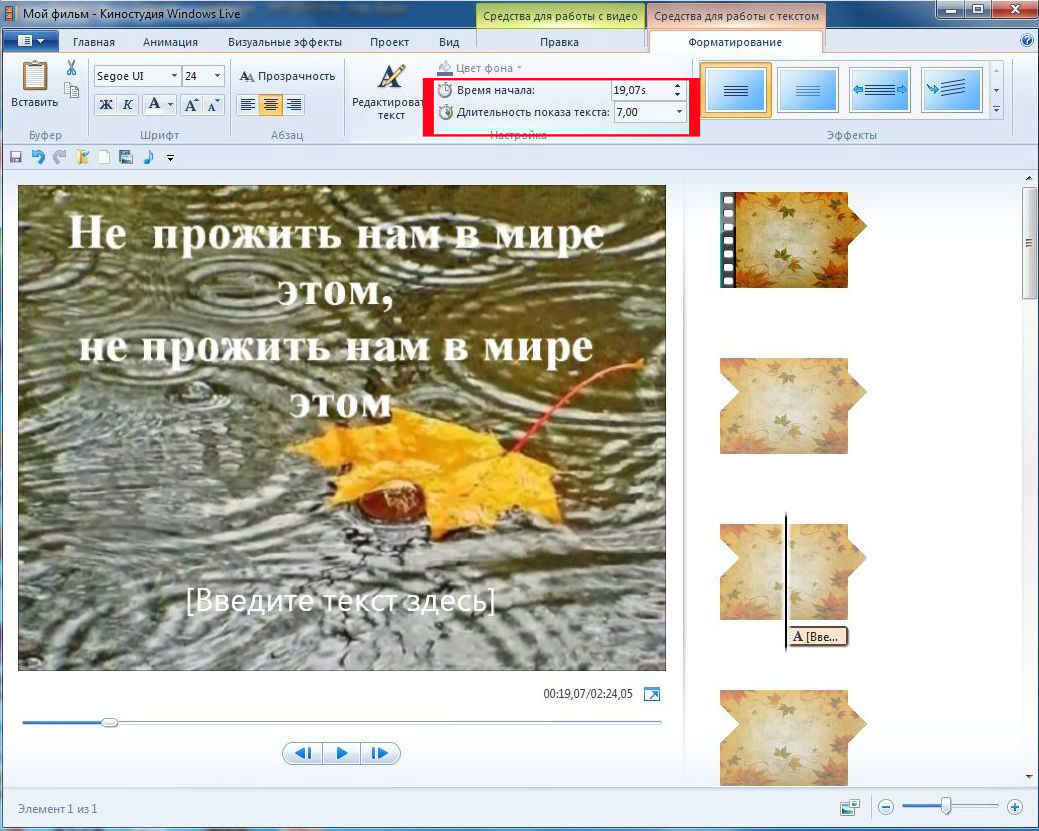The image size is (1039, 831).
Task: Switch to the Анимация ribbon tab
Action: (x=170, y=42)
